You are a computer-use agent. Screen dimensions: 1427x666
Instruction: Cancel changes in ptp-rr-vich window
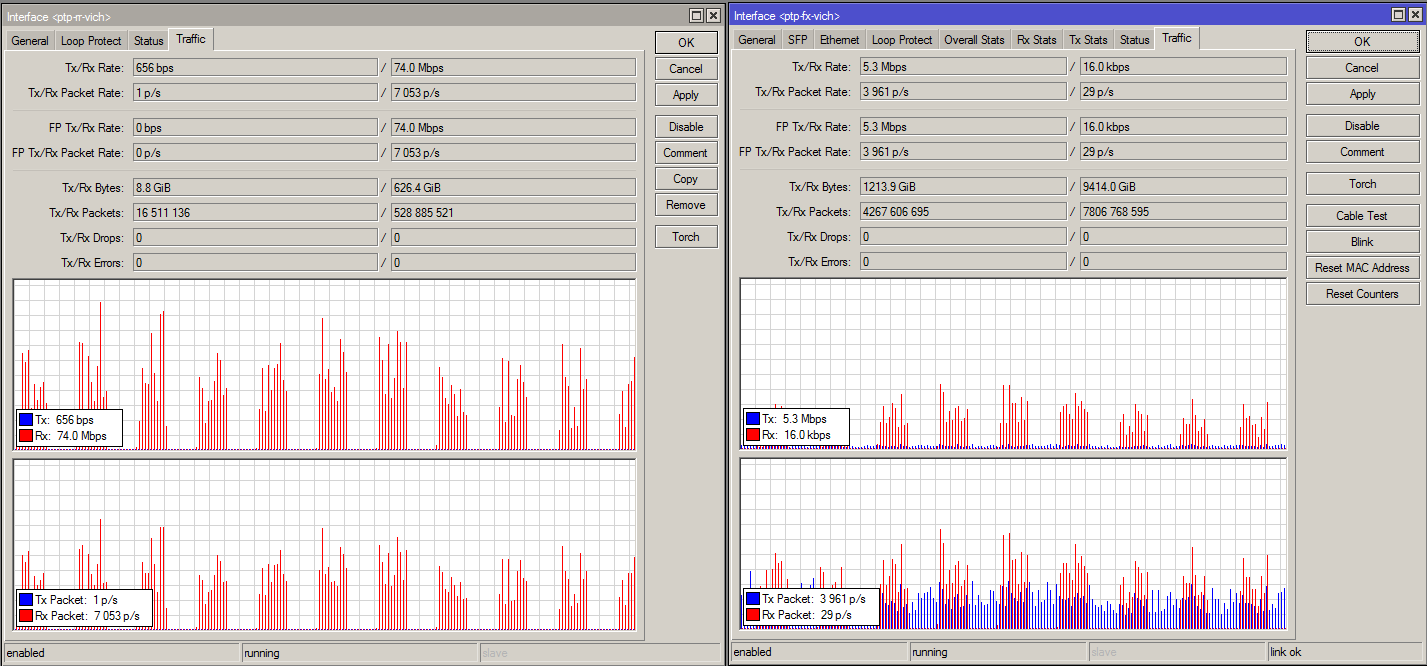[x=686, y=69]
